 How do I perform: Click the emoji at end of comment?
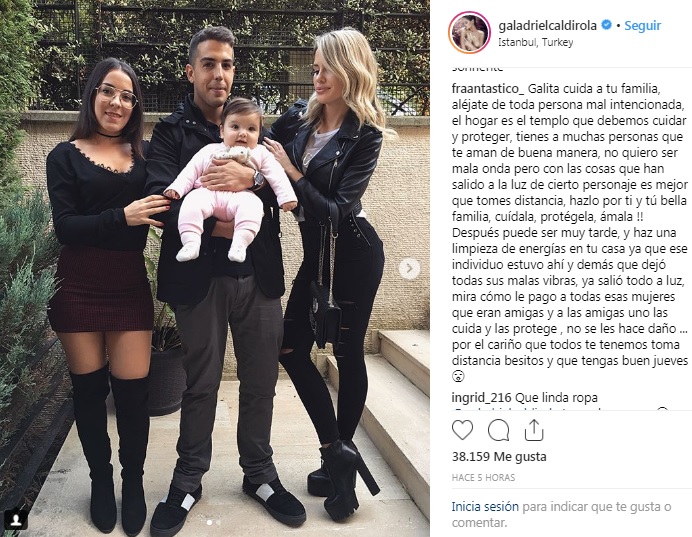(459, 376)
